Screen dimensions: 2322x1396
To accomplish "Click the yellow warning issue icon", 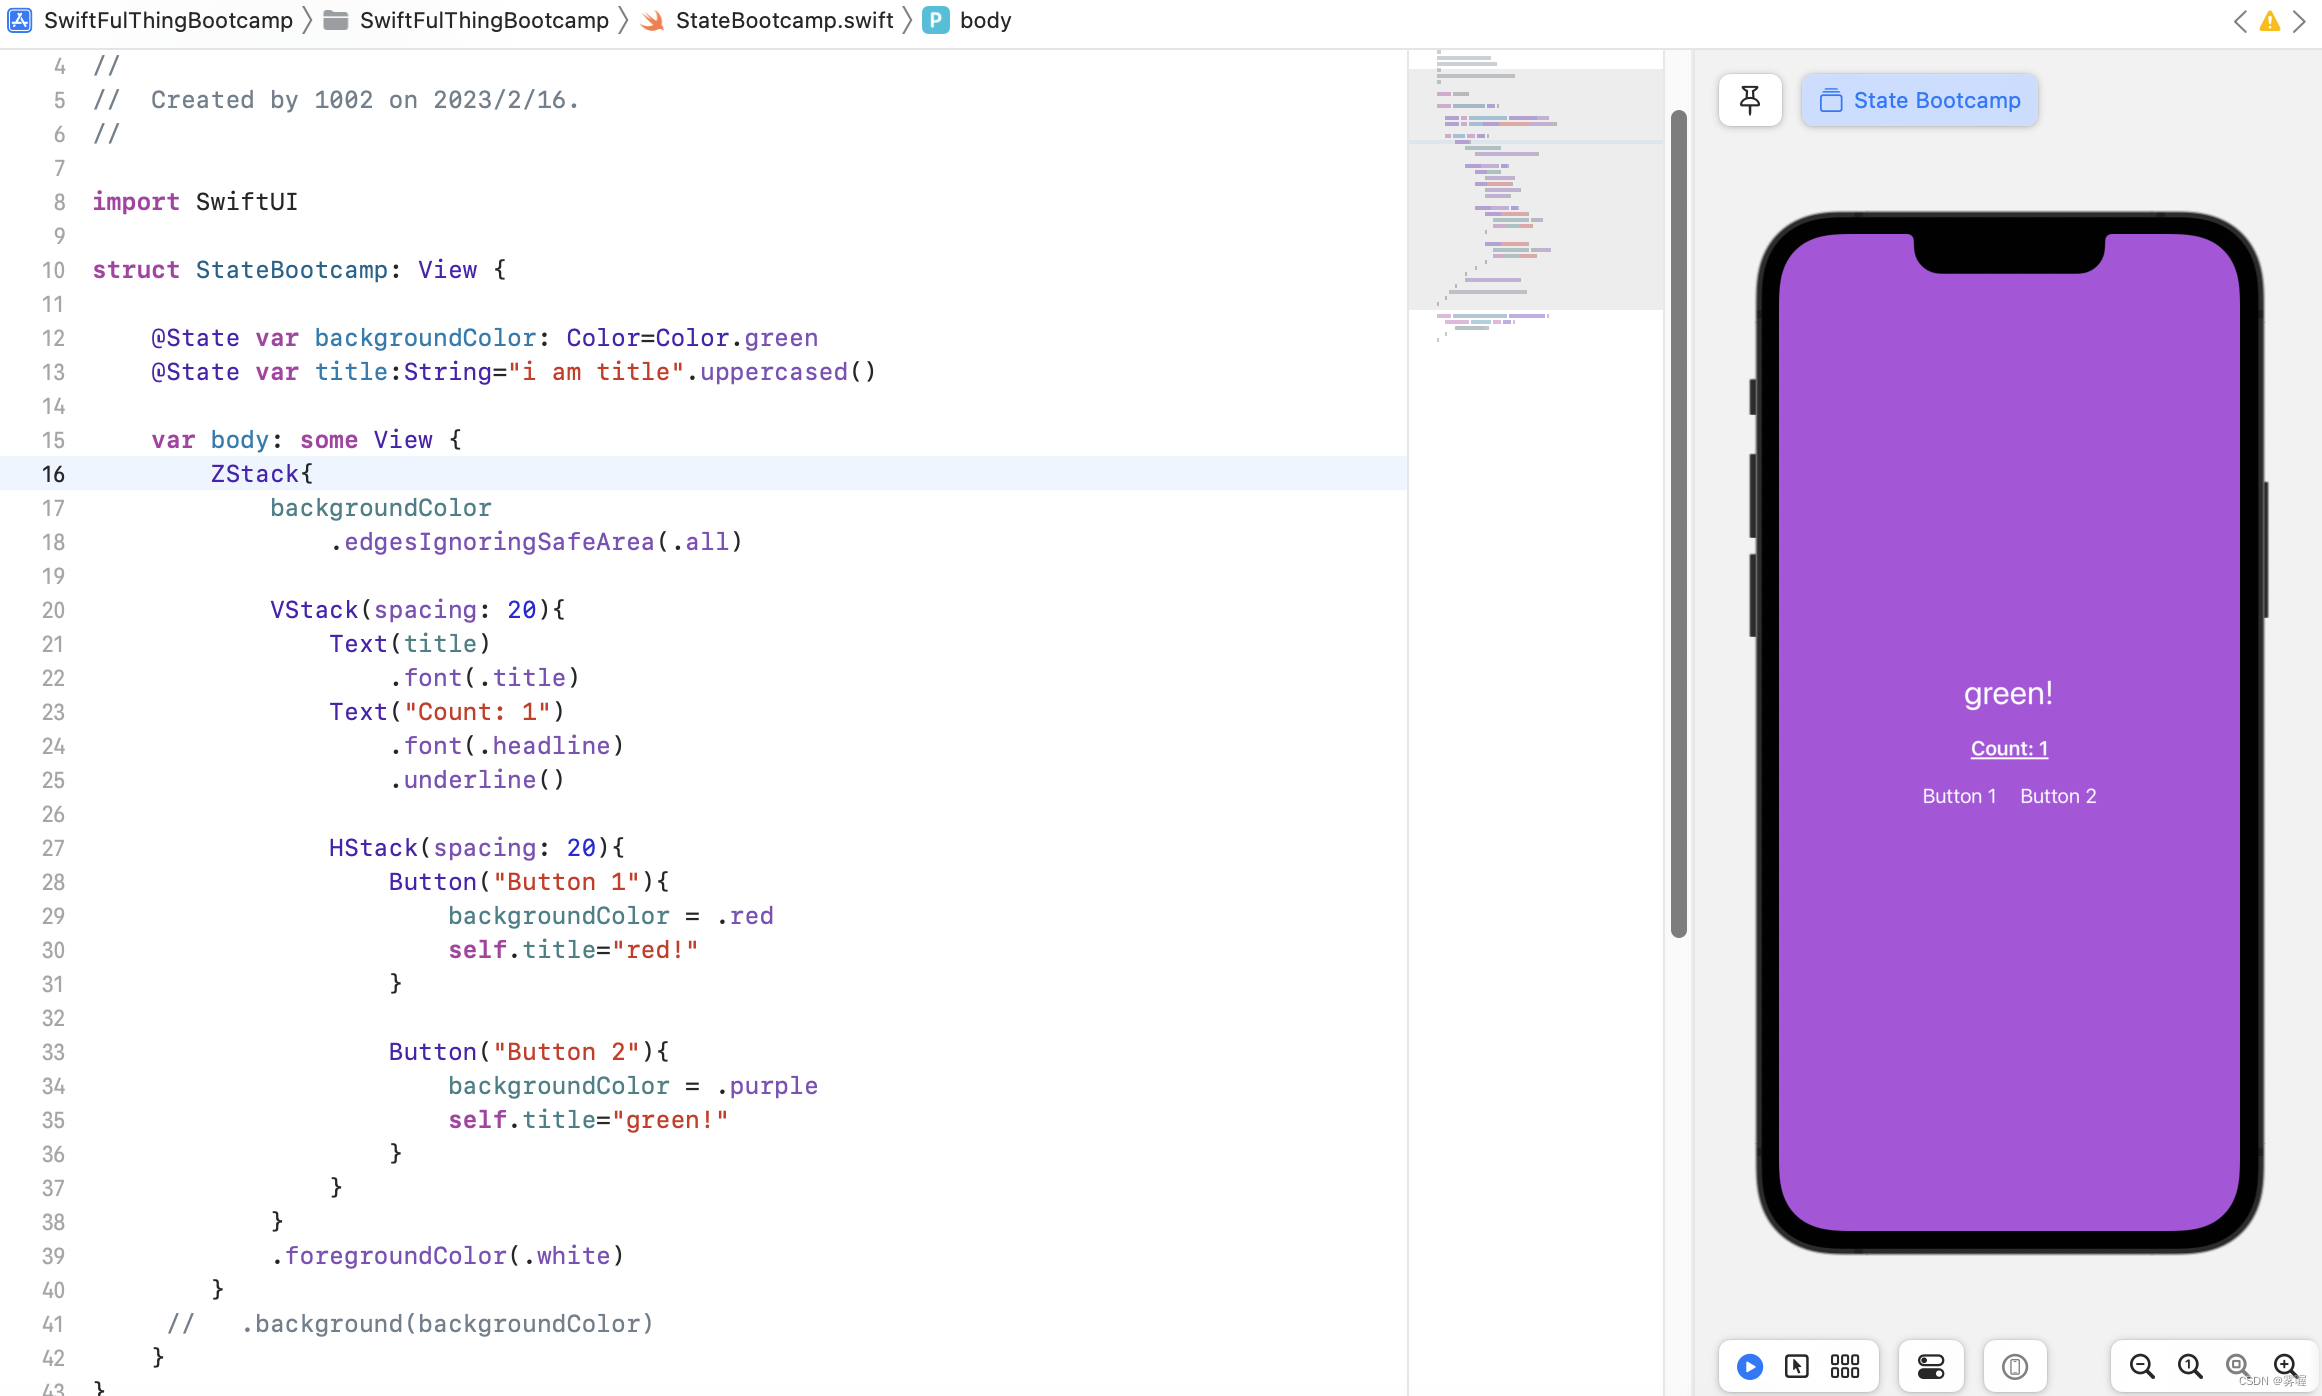I will [2269, 21].
